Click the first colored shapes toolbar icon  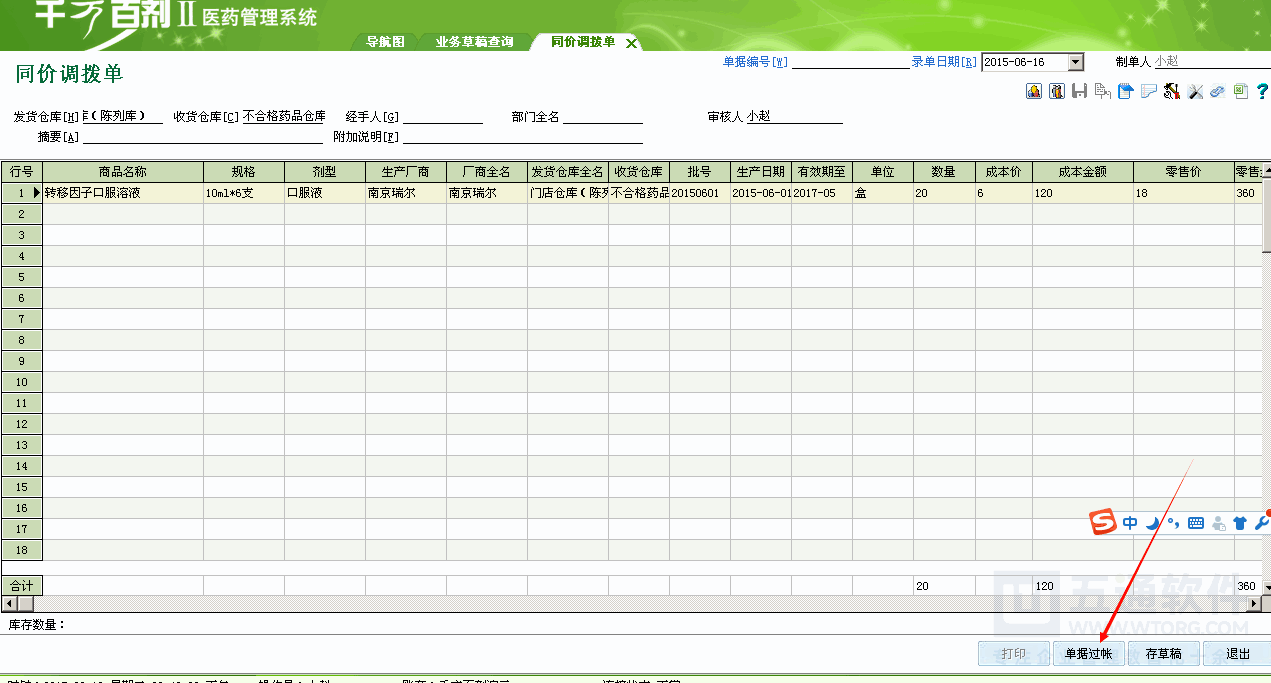pos(1034,91)
